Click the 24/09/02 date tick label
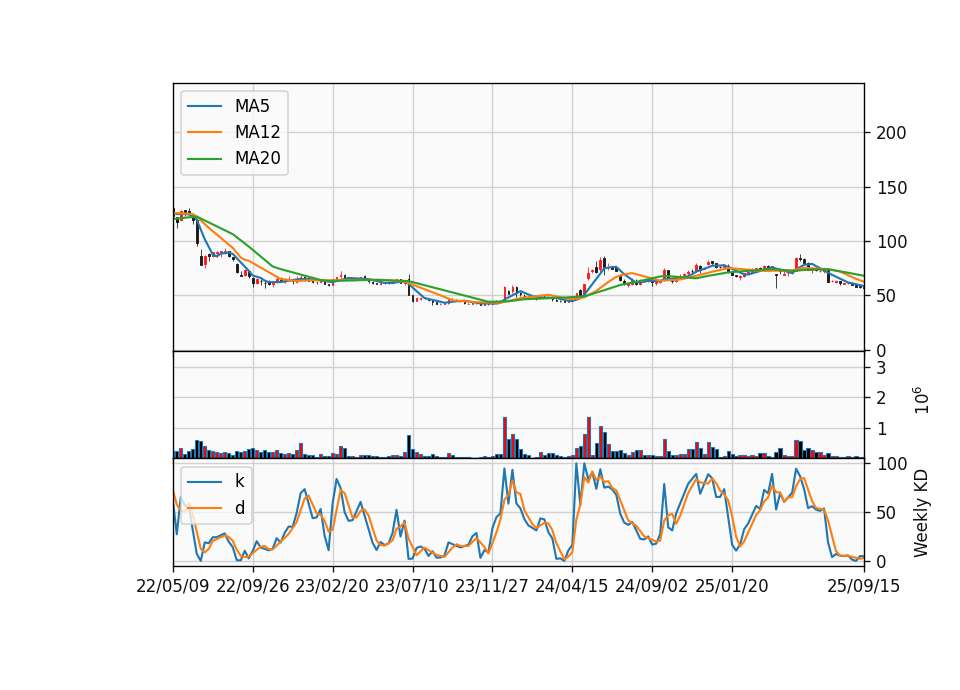The width and height of the screenshot is (960, 690). tap(651, 586)
